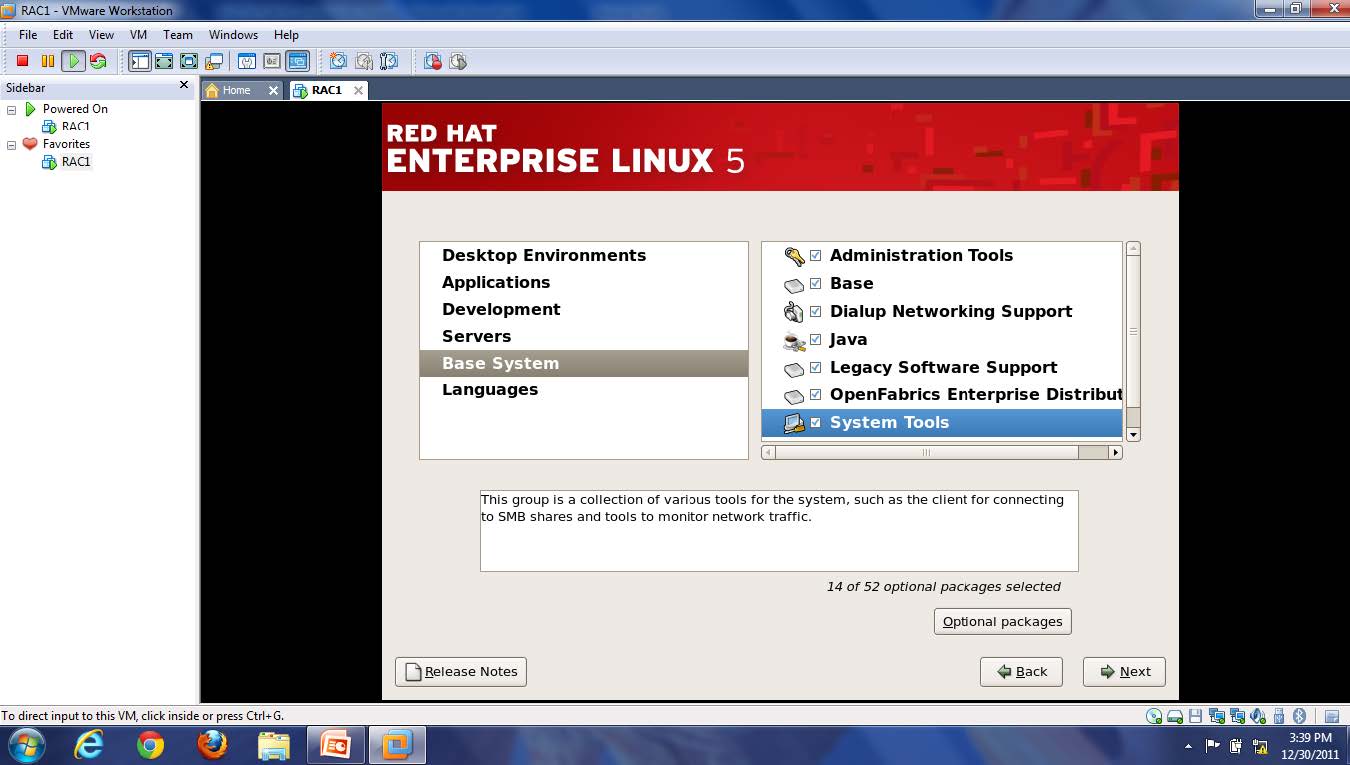The height and width of the screenshot is (765, 1350).
Task: Open the Windows menu
Action: (233, 35)
